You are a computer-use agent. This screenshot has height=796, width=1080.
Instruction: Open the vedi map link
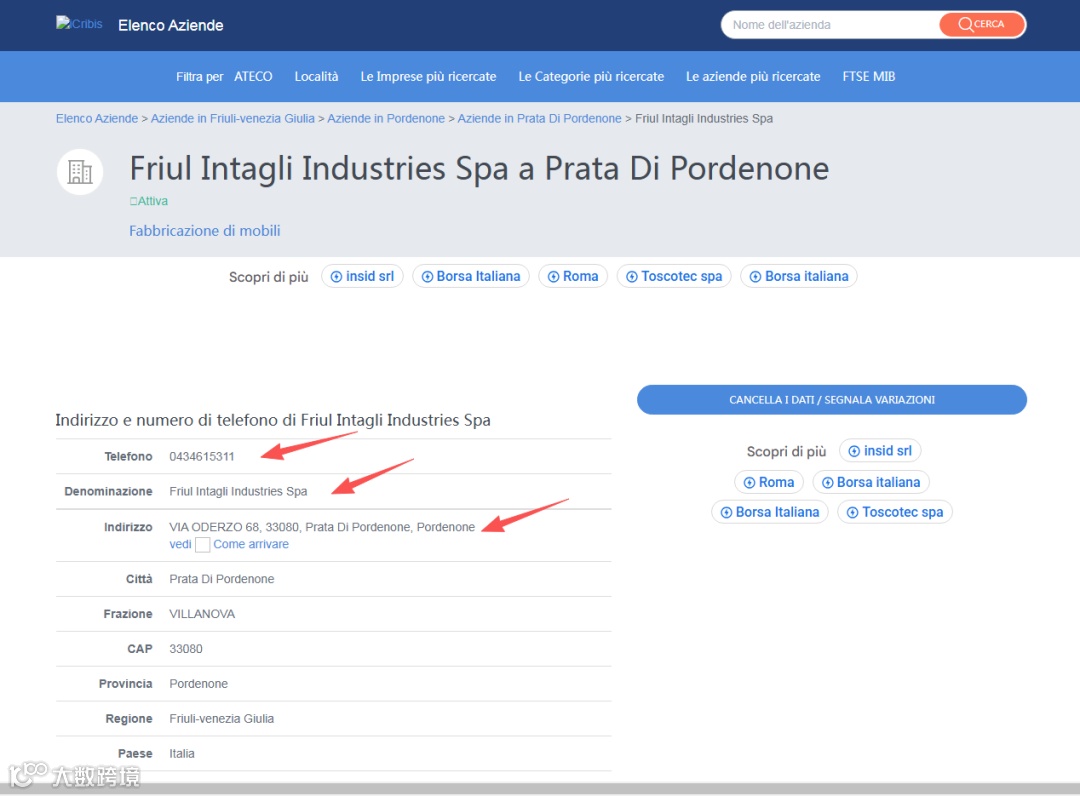(x=180, y=544)
